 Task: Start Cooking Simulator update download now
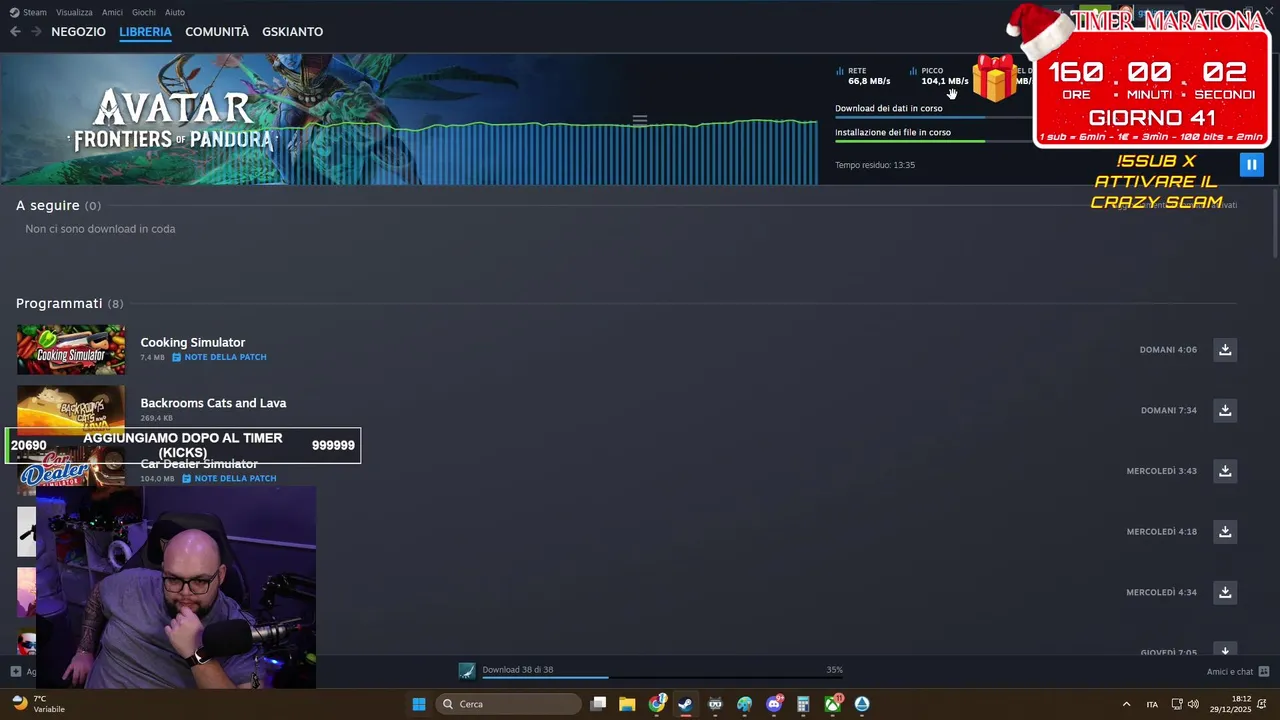(1225, 350)
